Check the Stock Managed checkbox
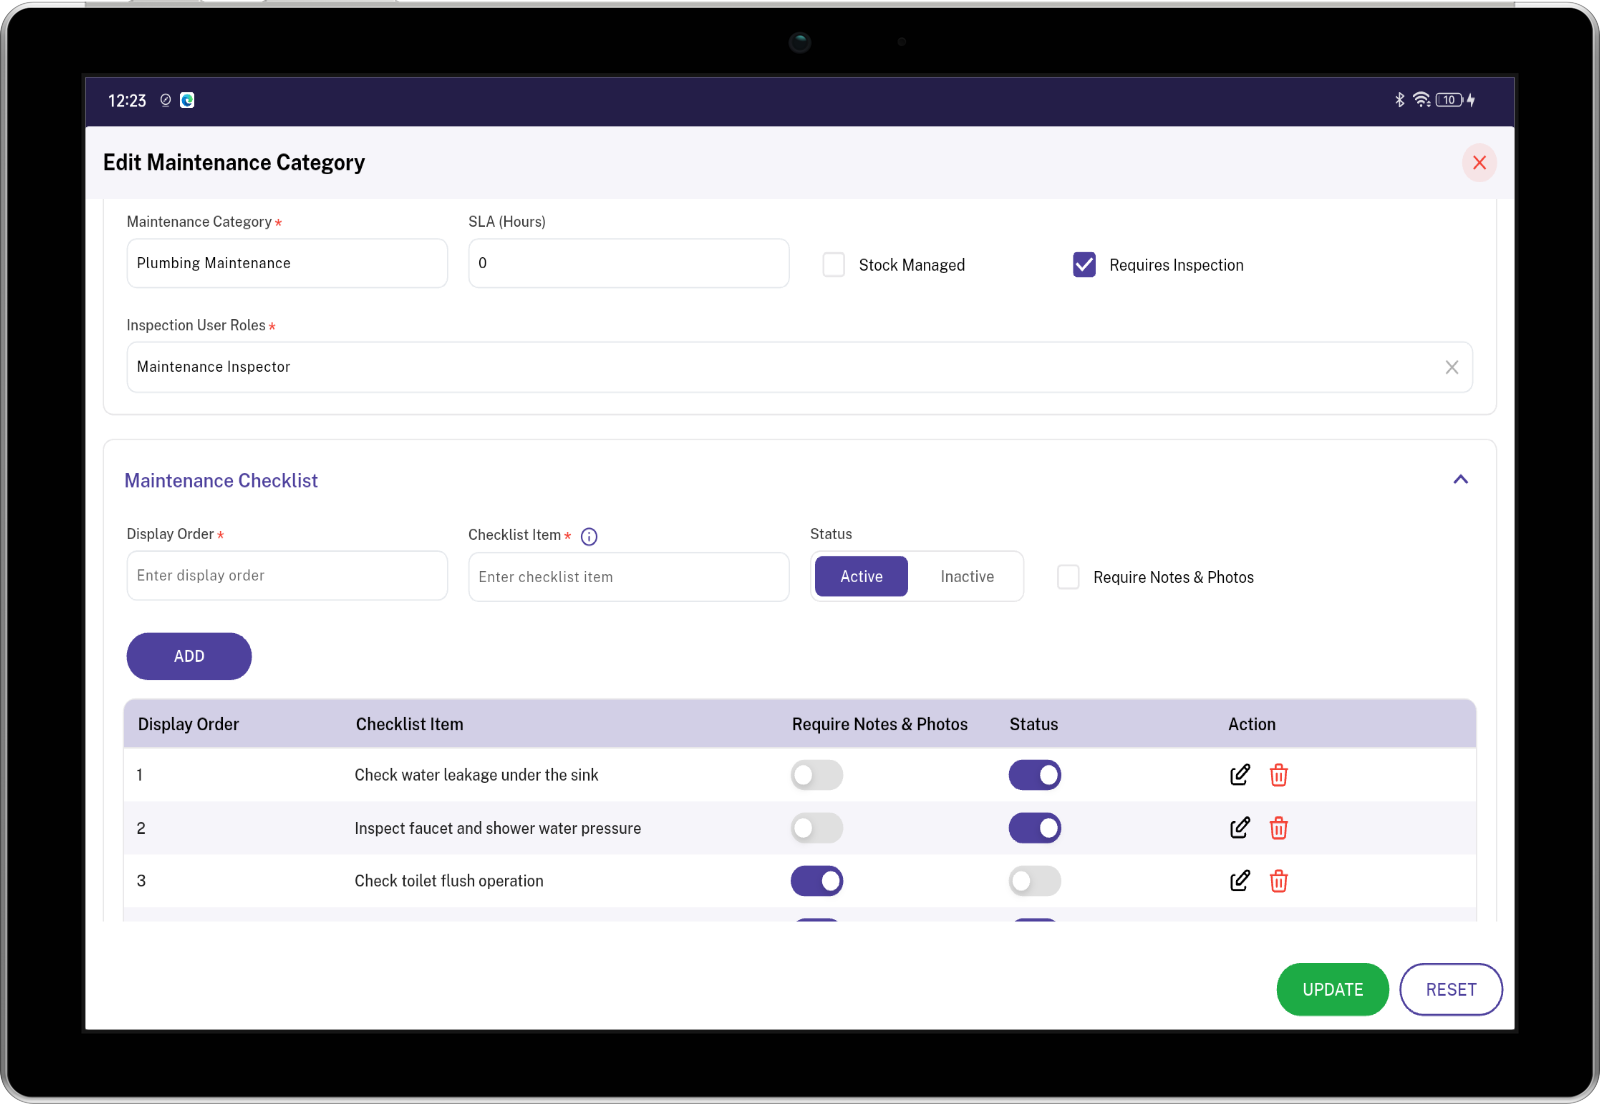Viewport: 1600px width, 1104px height. (x=834, y=265)
